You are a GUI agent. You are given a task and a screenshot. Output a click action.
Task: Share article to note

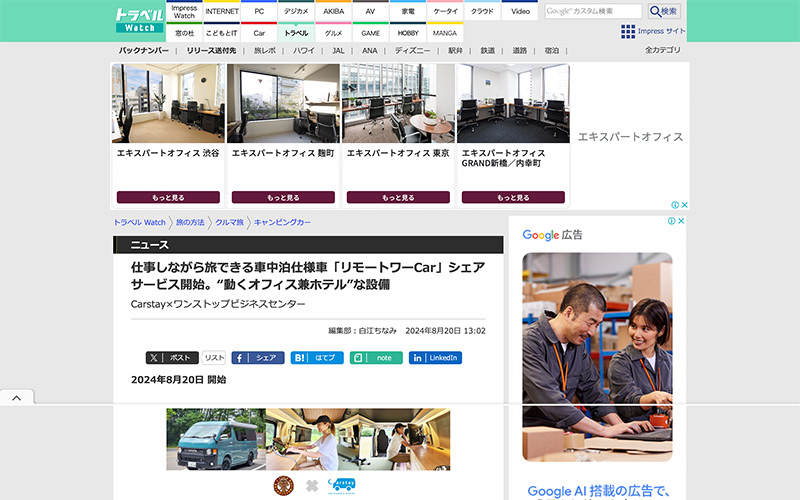tap(376, 358)
